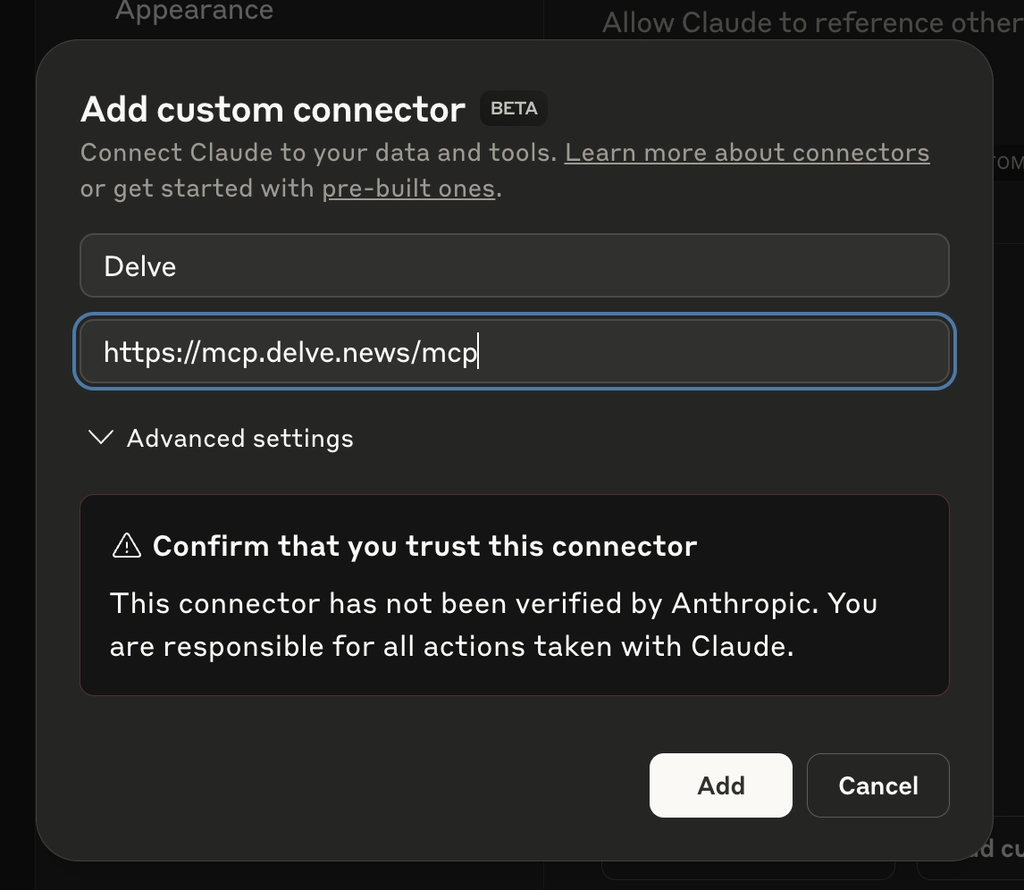Cancel adding the custom connector
Image resolution: width=1024 pixels, height=890 pixels.
877,785
